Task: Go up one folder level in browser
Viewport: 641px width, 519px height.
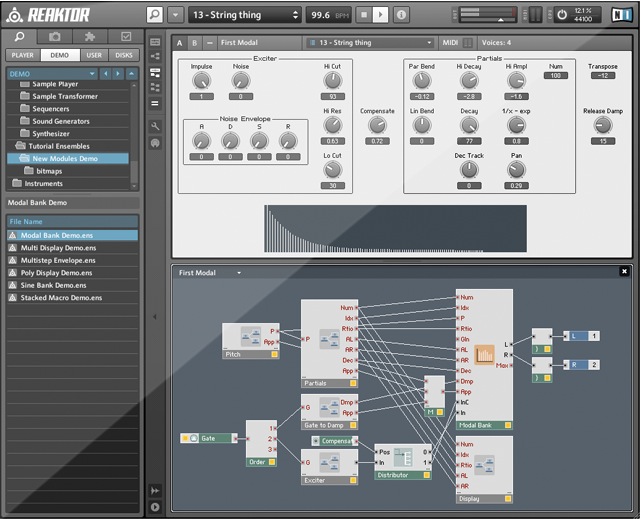Action: tap(132, 74)
